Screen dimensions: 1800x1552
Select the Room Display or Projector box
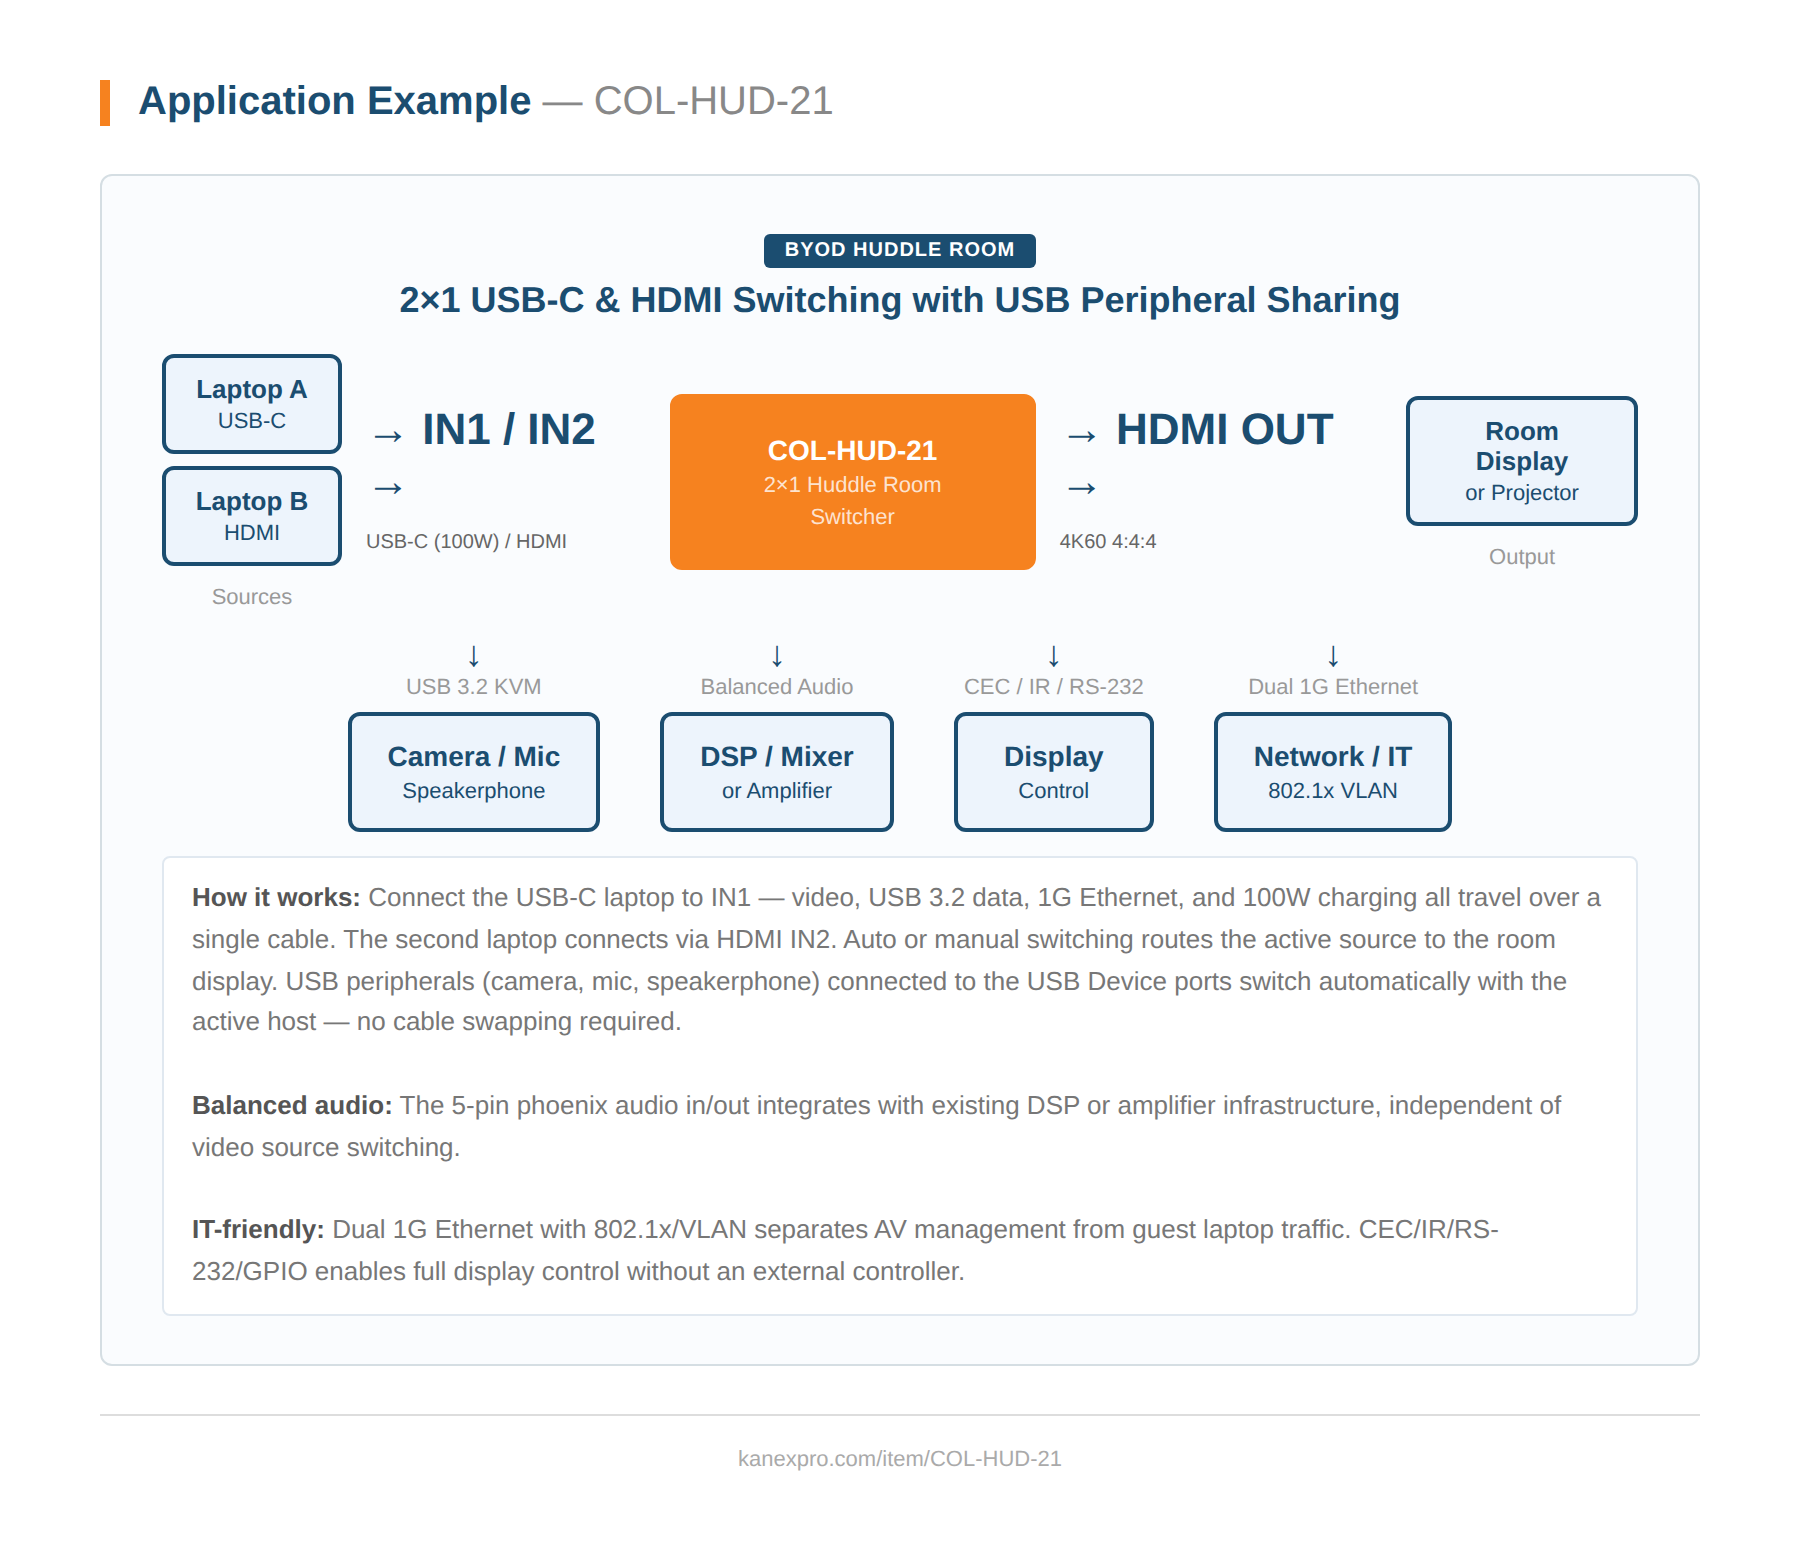(x=1521, y=461)
